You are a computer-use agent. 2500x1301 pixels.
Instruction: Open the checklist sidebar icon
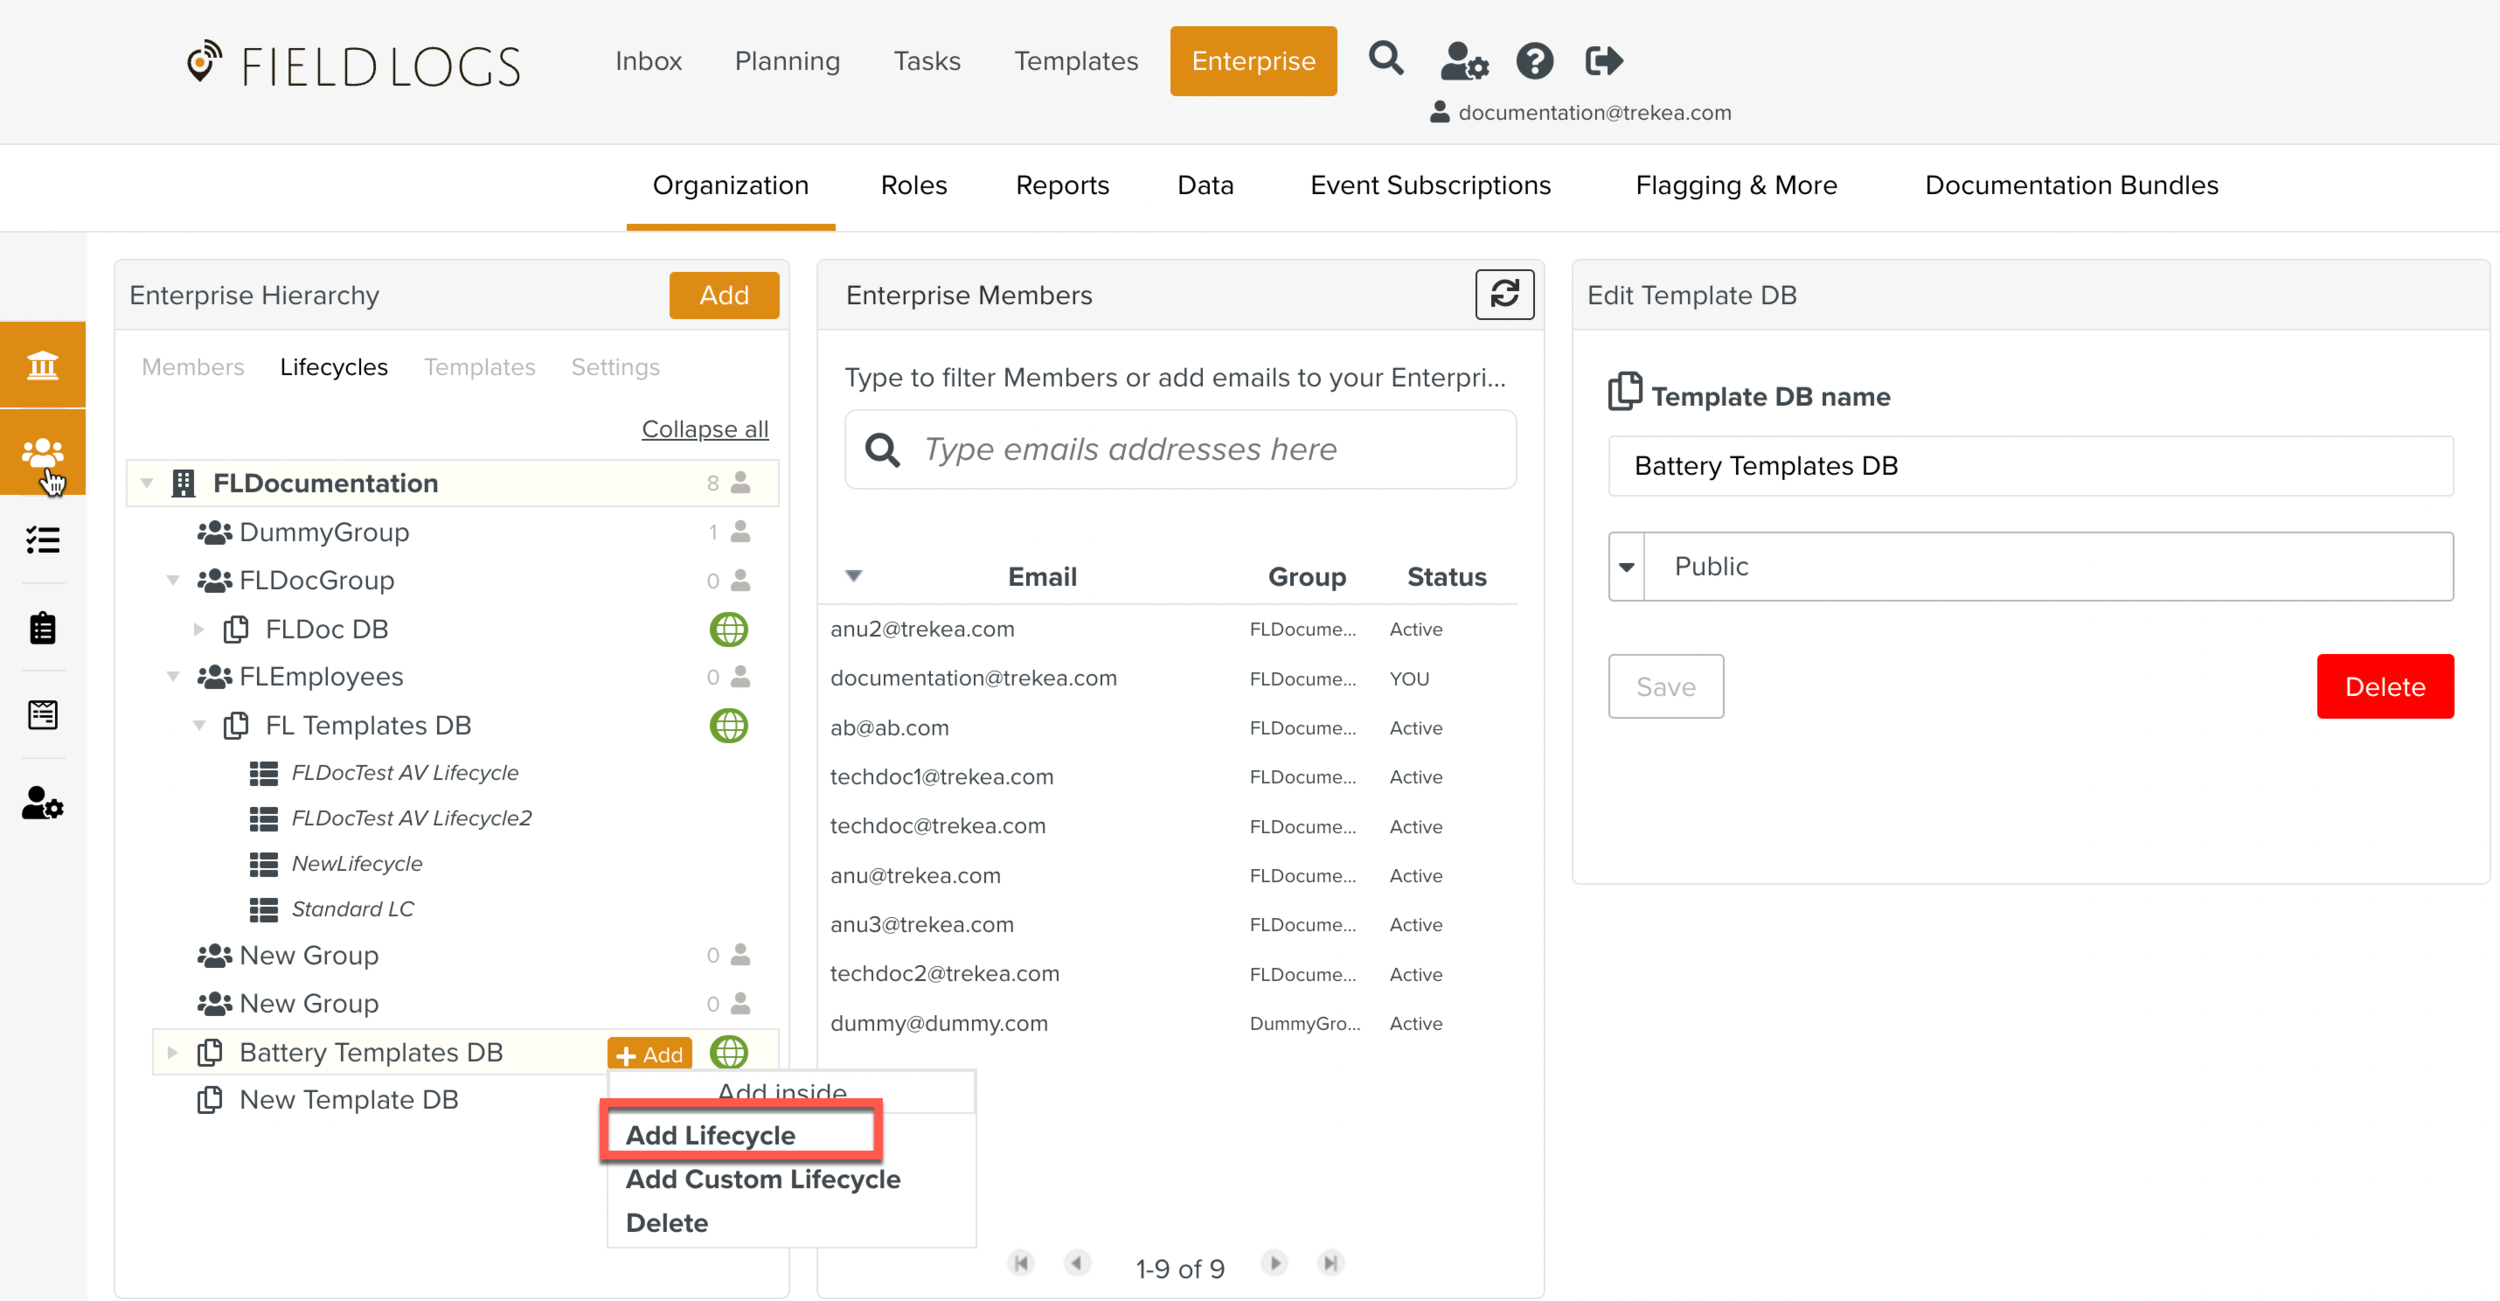[x=43, y=540]
